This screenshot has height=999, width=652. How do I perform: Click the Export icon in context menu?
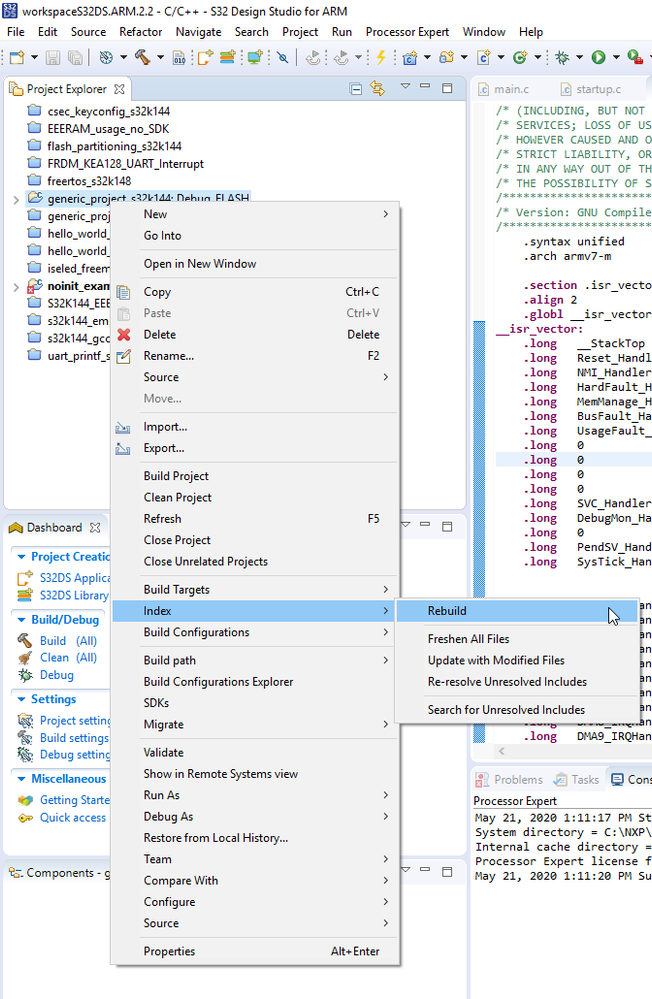pyautogui.click(x=123, y=449)
